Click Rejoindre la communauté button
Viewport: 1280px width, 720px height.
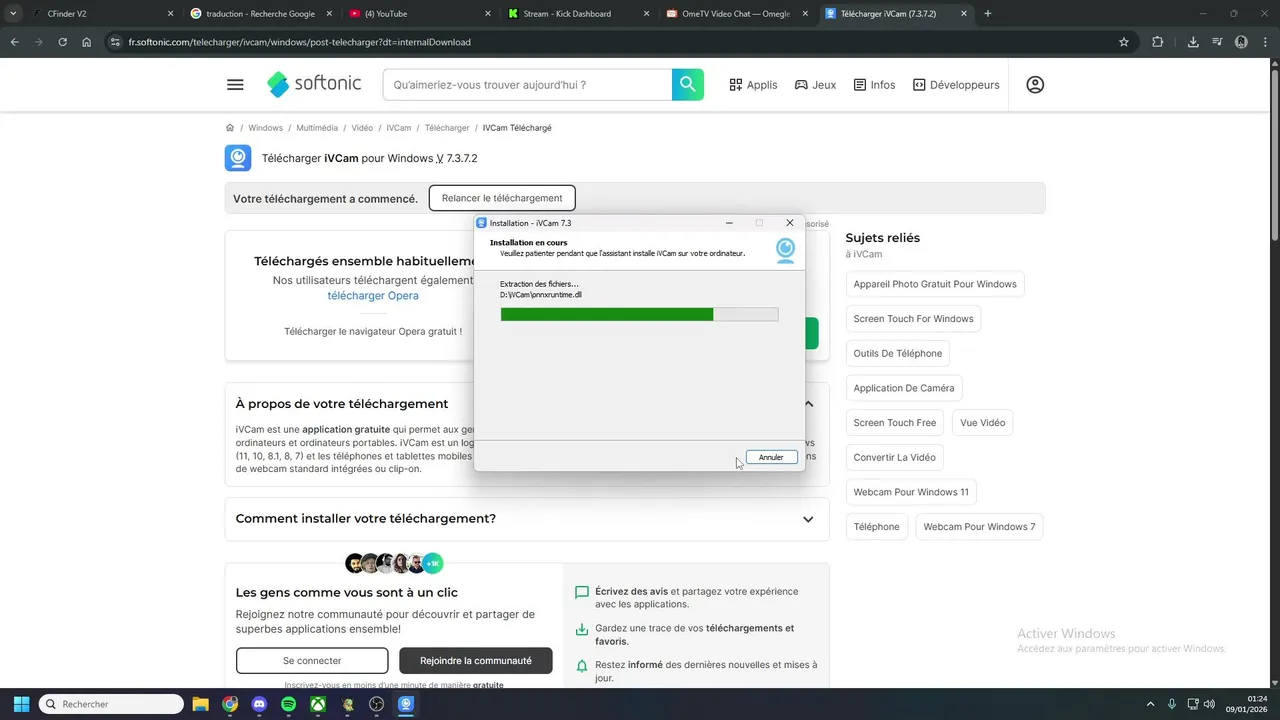tap(476, 661)
